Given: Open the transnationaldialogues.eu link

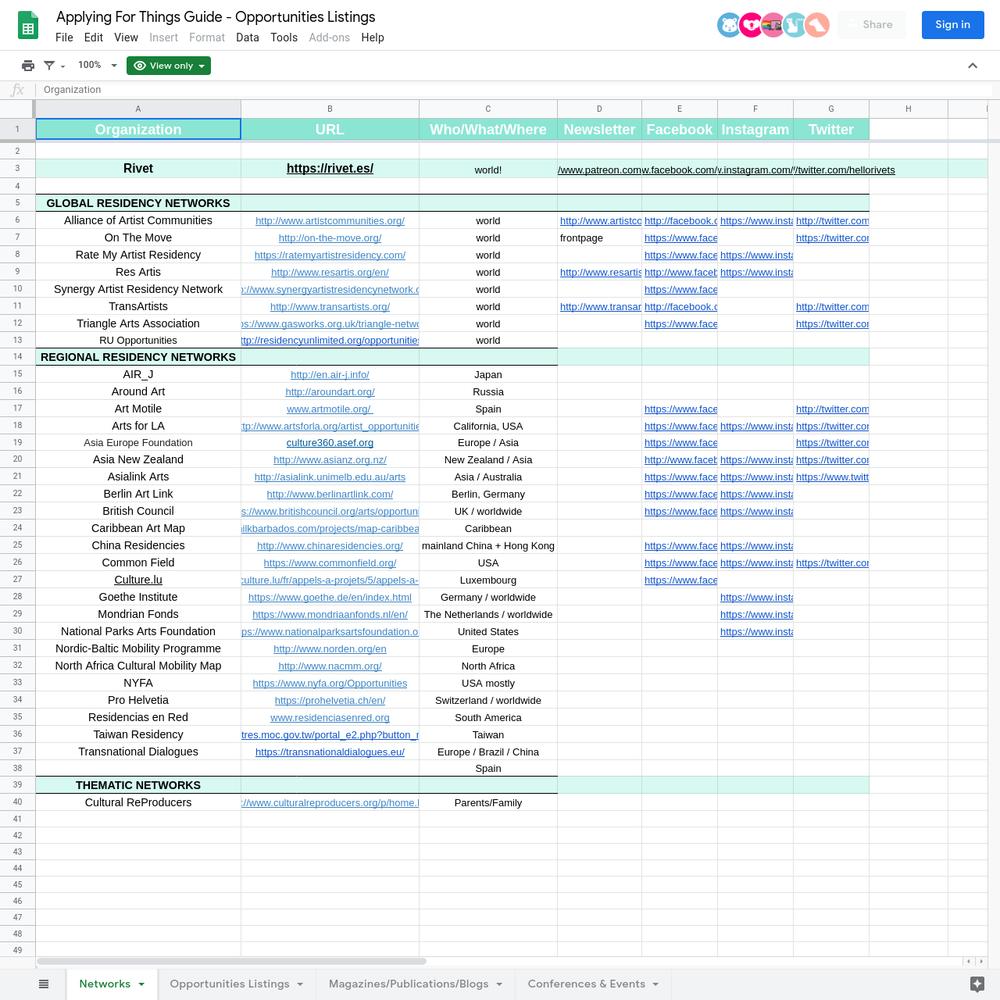Looking at the screenshot, I should point(330,752).
